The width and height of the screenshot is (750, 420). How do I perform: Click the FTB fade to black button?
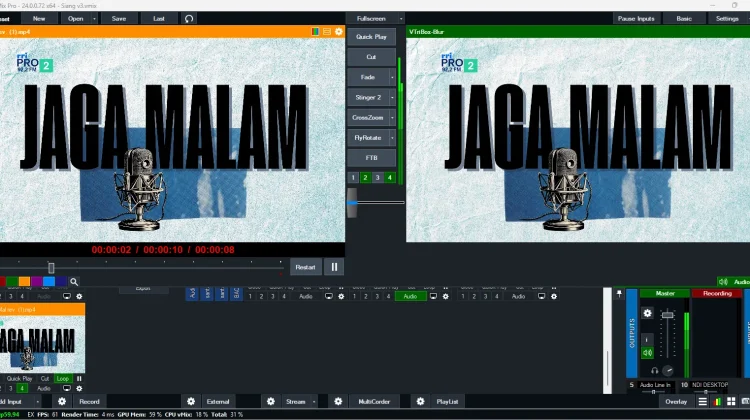coord(371,158)
